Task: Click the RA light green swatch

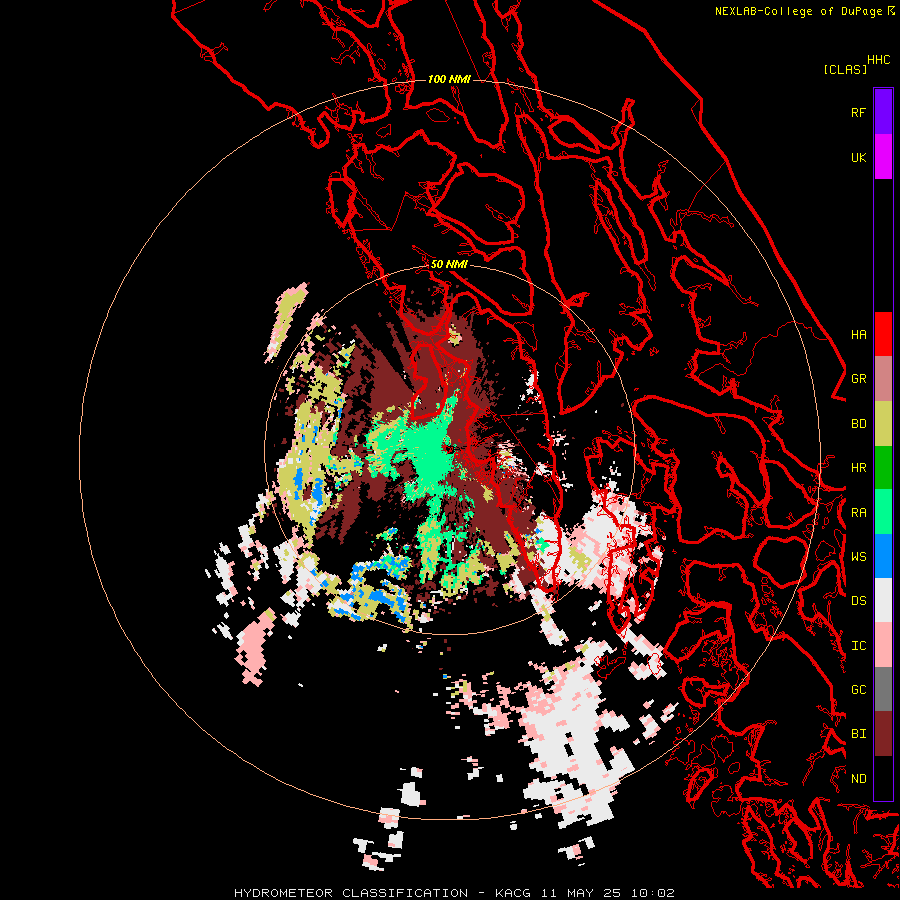Action: [x=883, y=512]
